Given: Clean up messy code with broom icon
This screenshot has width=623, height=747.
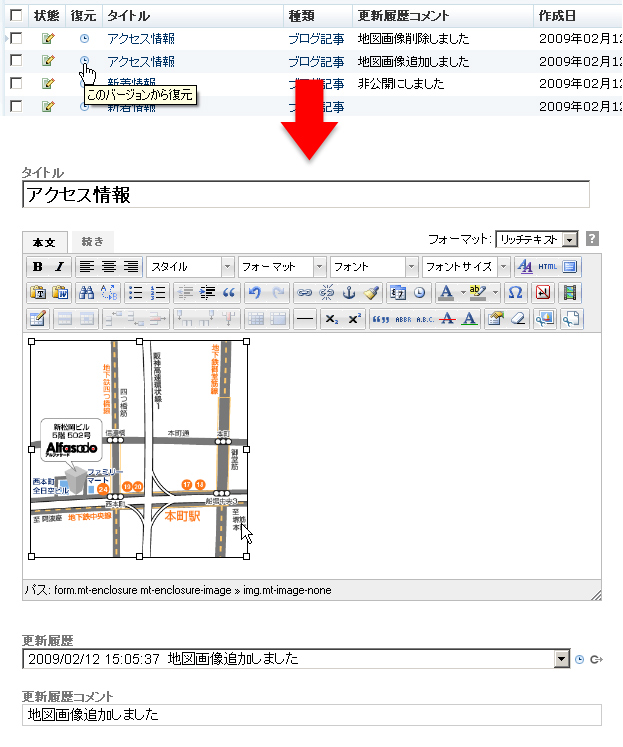Looking at the screenshot, I should coord(371,293).
